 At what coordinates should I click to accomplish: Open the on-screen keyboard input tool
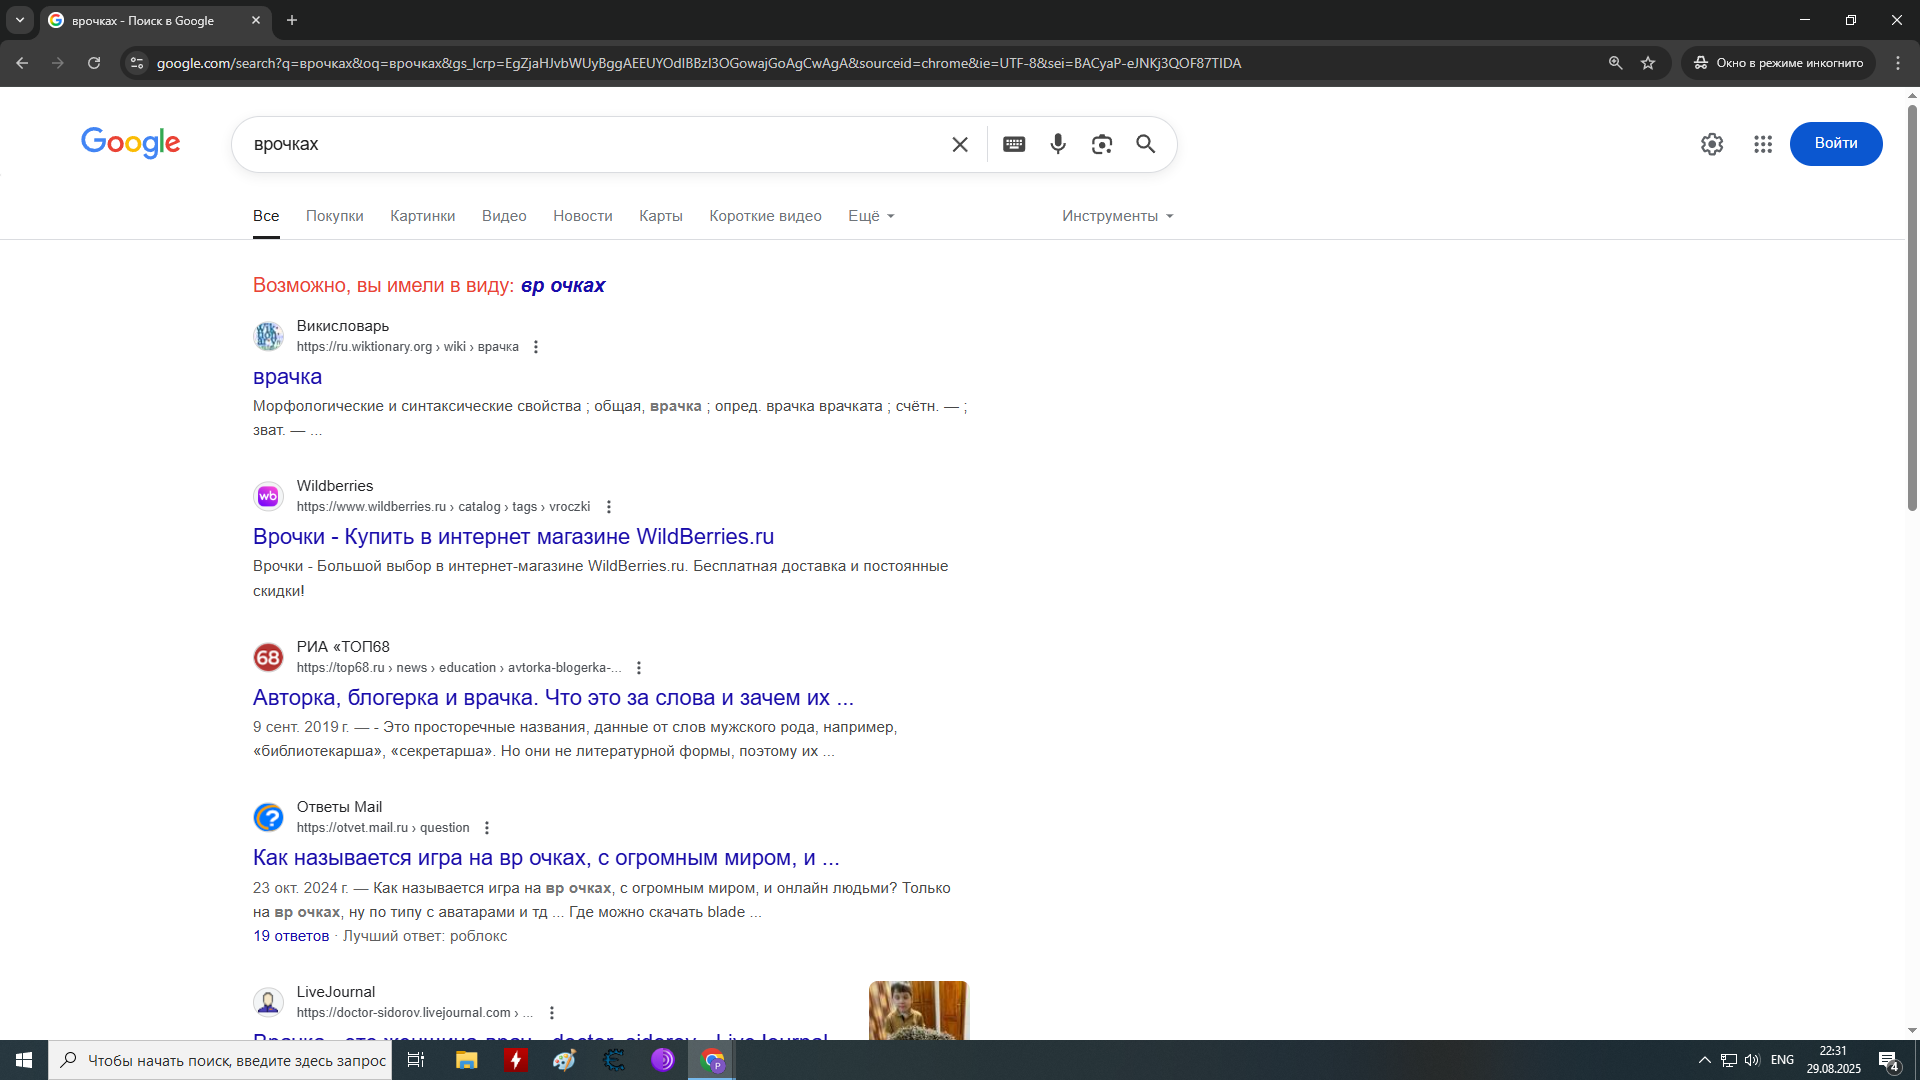pos(1014,144)
